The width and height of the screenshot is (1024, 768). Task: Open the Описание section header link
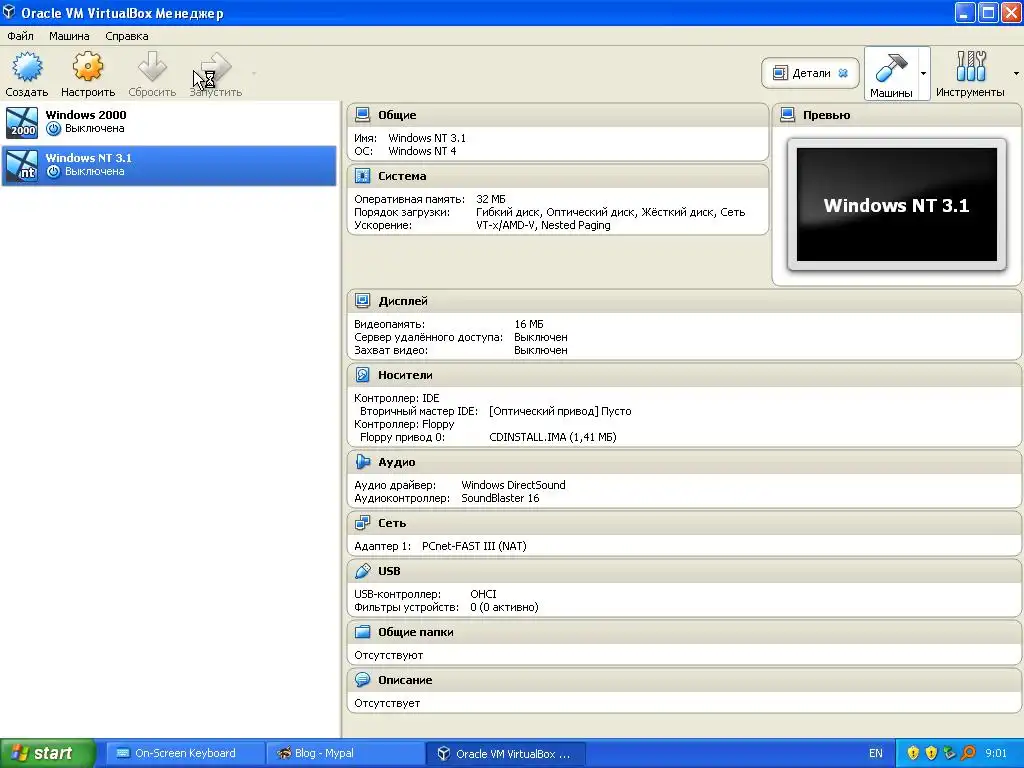tap(405, 680)
